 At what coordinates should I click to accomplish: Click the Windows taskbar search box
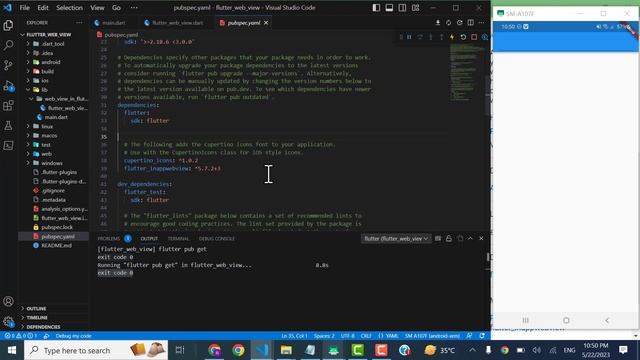[96, 350]
